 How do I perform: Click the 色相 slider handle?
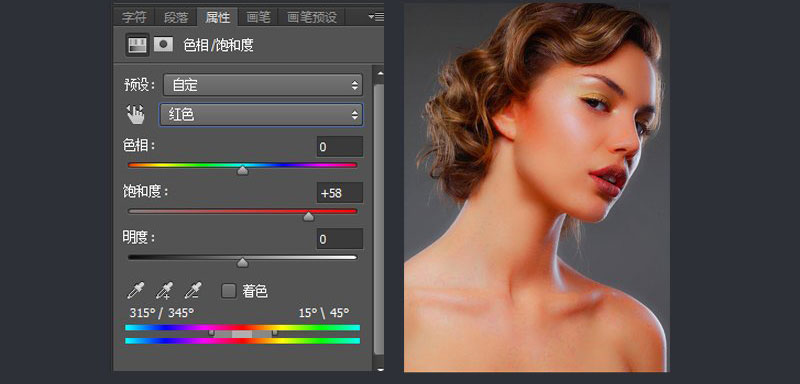[x=243, y=171]
